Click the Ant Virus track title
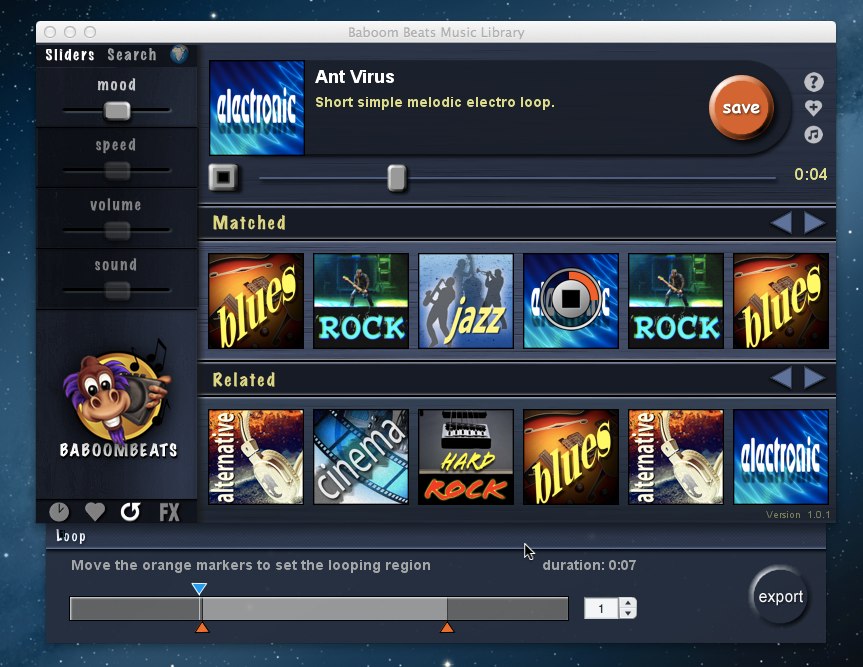The width and height of the screenshot is (863, 667). [x=354, y=76]
